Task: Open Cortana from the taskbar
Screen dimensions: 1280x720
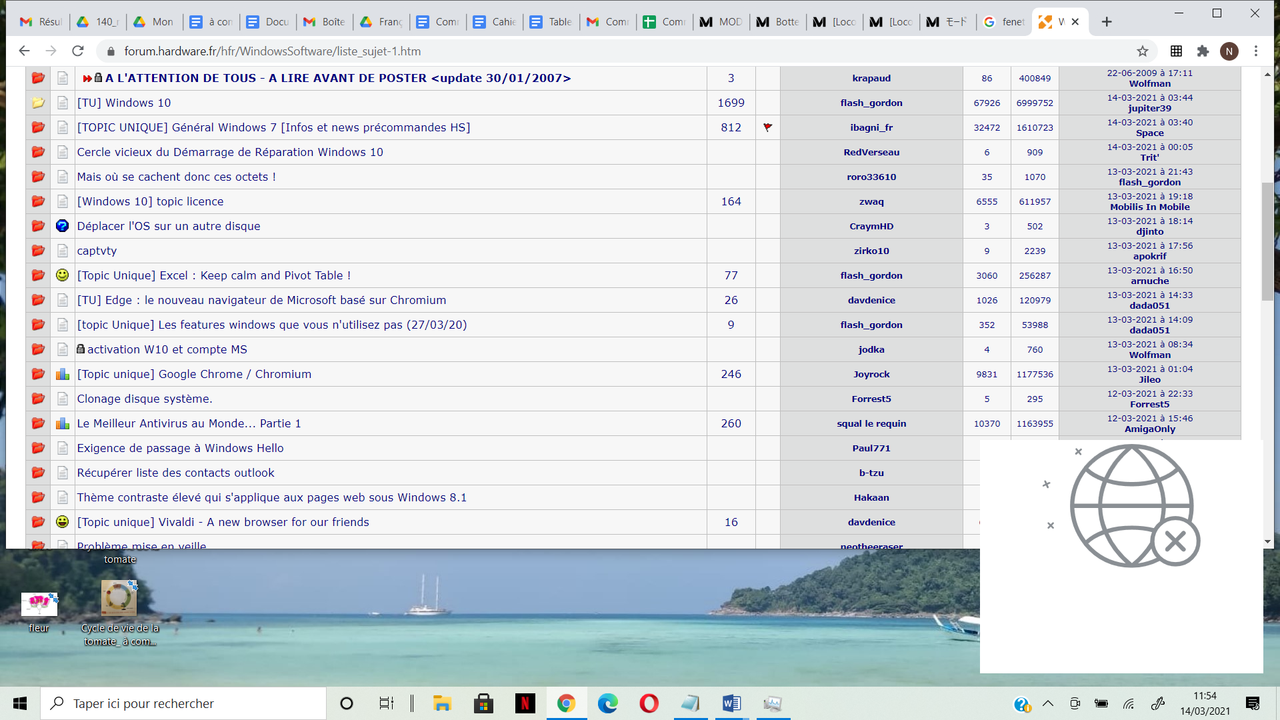Action: tap(346, 703)
